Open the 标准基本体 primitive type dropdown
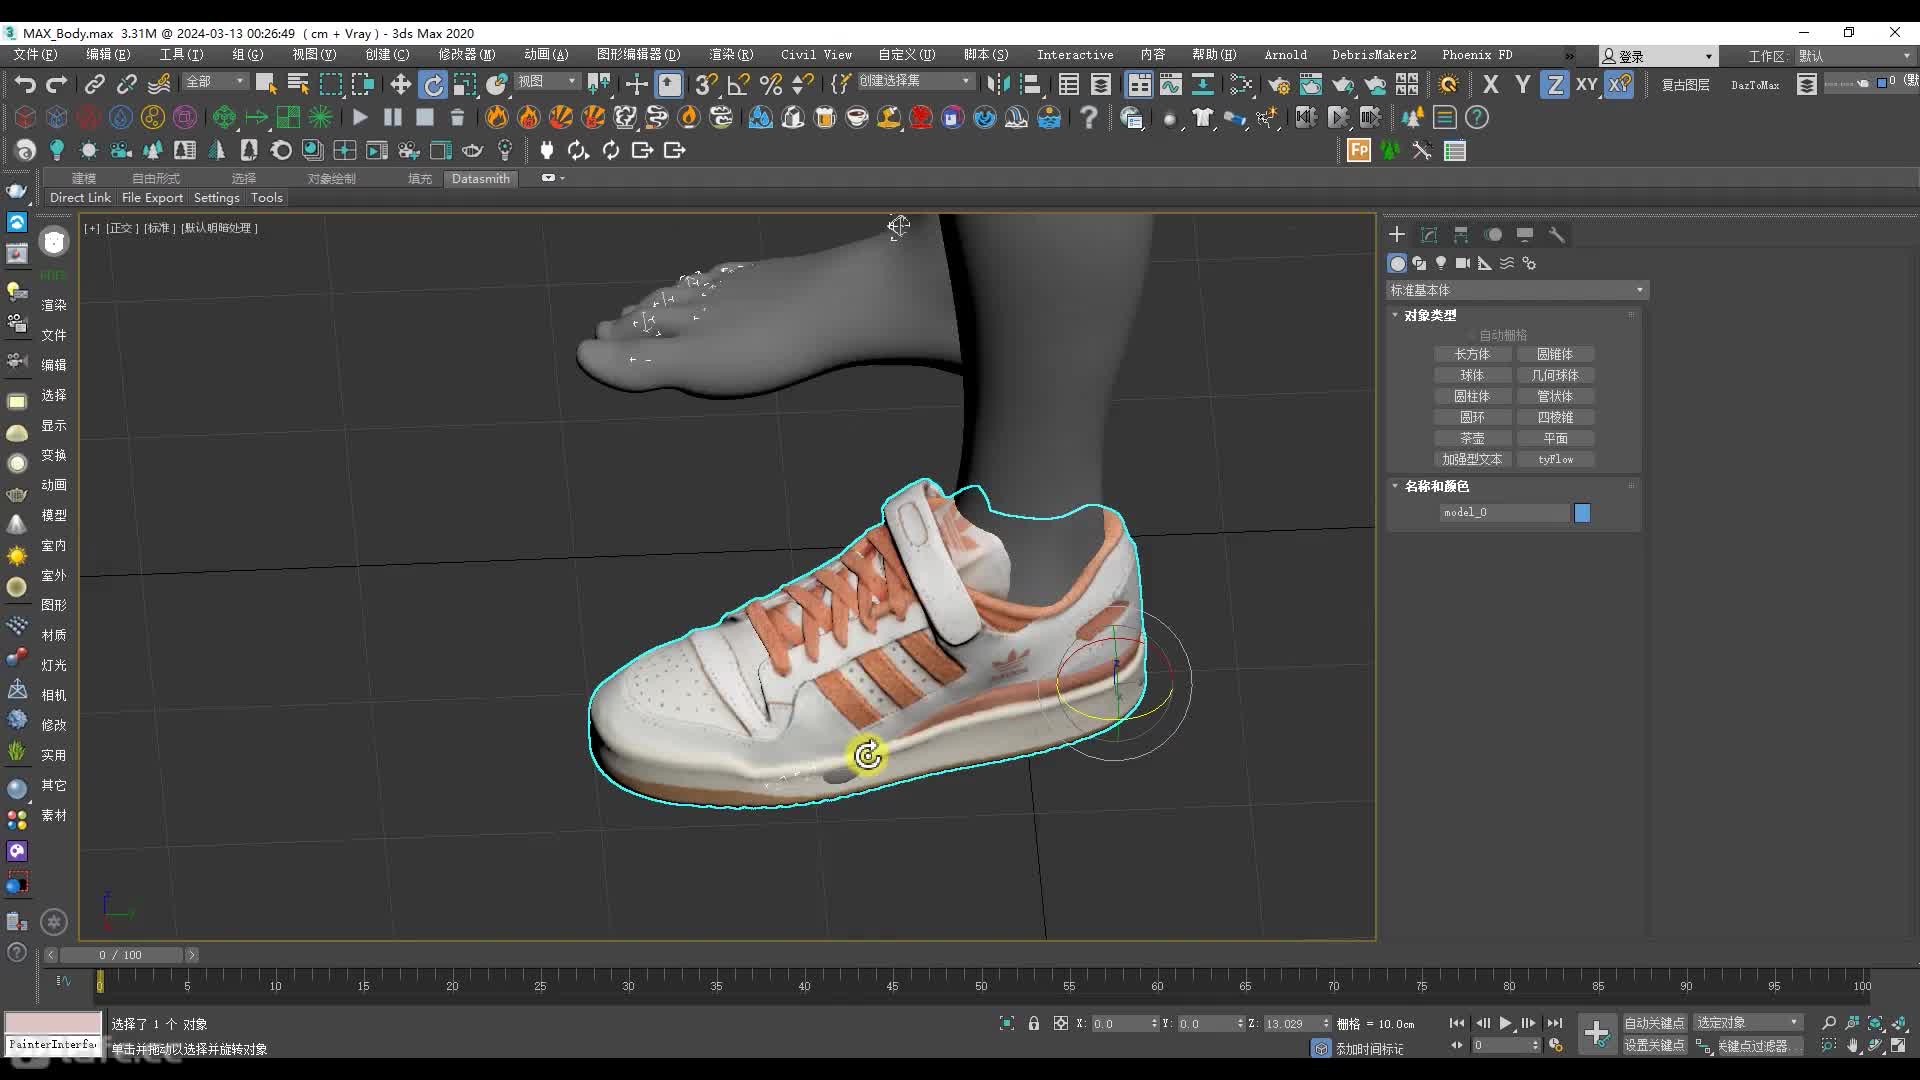The image size is (1920, 1080). (x=1517, y=290)
